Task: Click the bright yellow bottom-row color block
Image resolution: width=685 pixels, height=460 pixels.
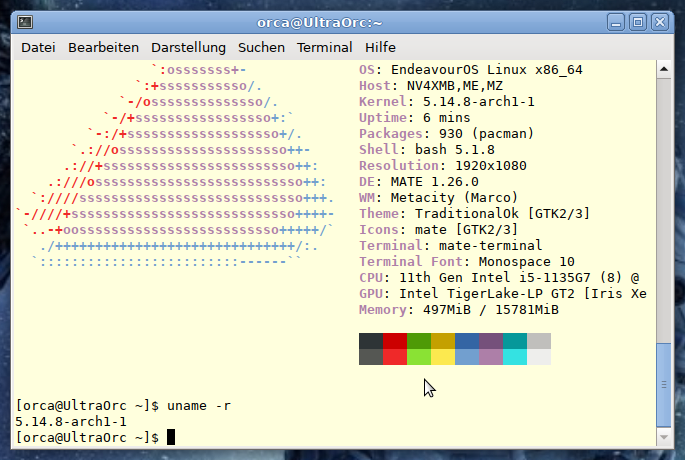Action: tap(443, 356)
